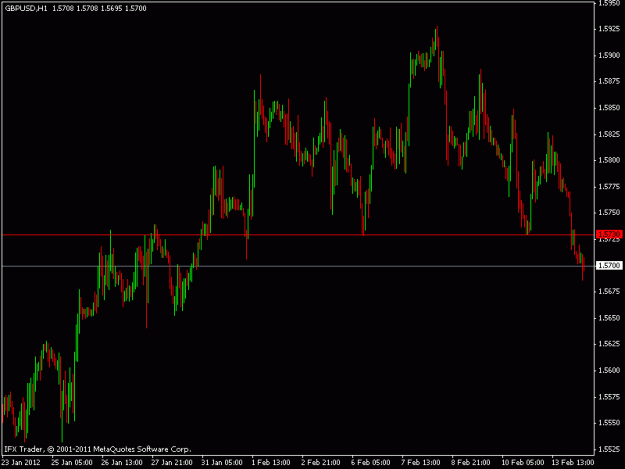Click the 1.5525 price scale value
The width and height of the screenshot is (625, 469).
[x=609, y=449]
